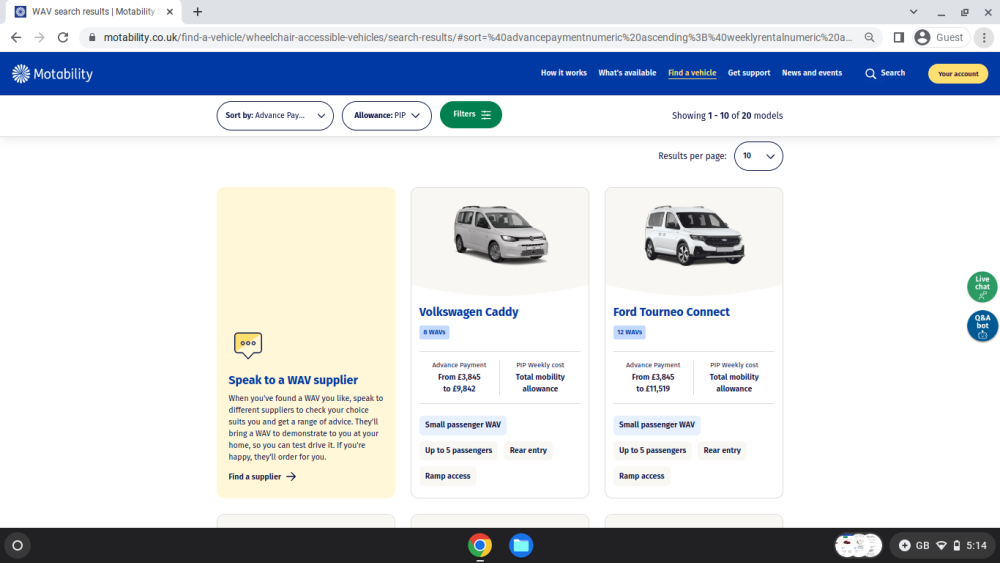Click the browser forward arrow
This screenshot has height=563, width=1000.
point(40,38)
